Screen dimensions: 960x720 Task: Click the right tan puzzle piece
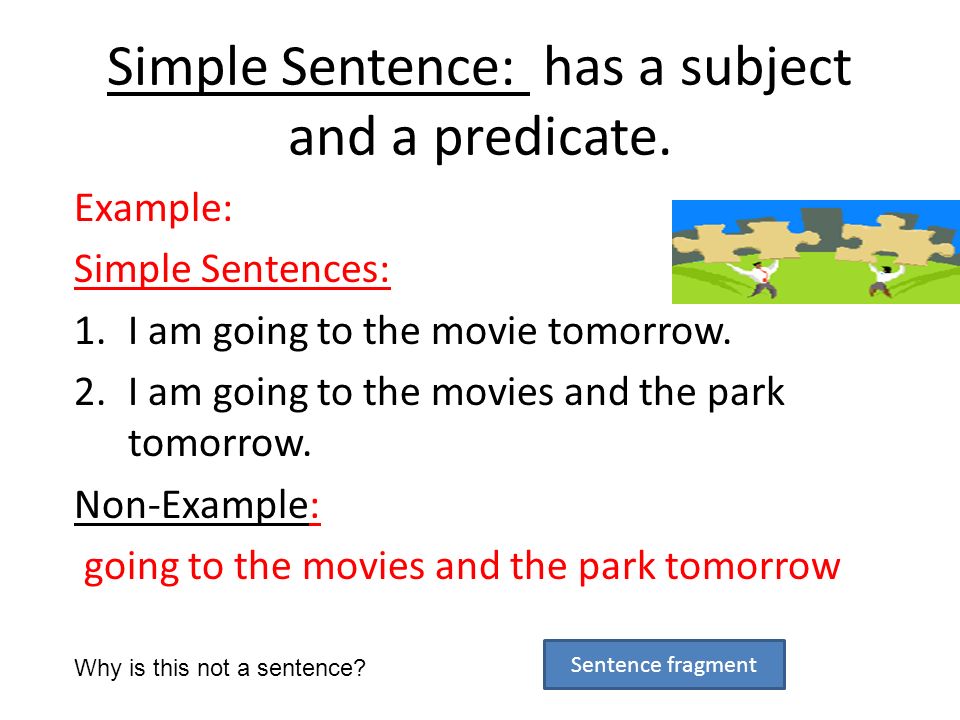tap(894, 241)
